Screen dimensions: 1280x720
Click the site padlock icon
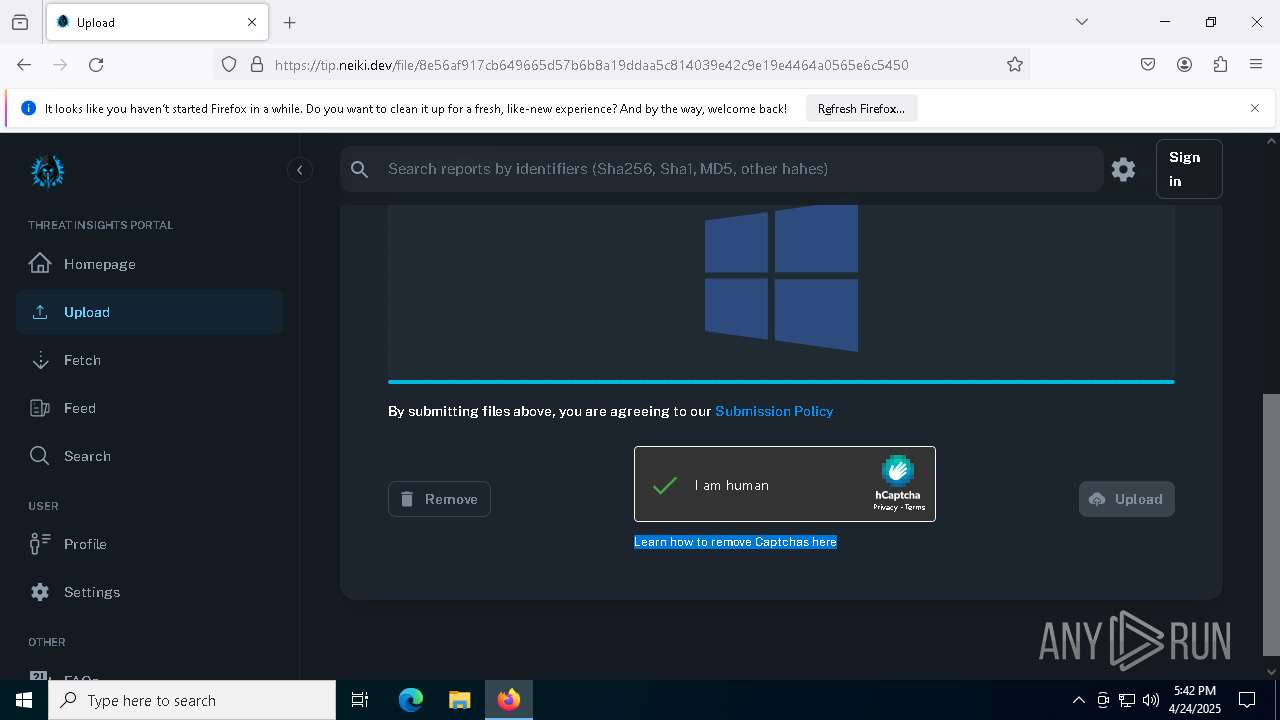257,64
